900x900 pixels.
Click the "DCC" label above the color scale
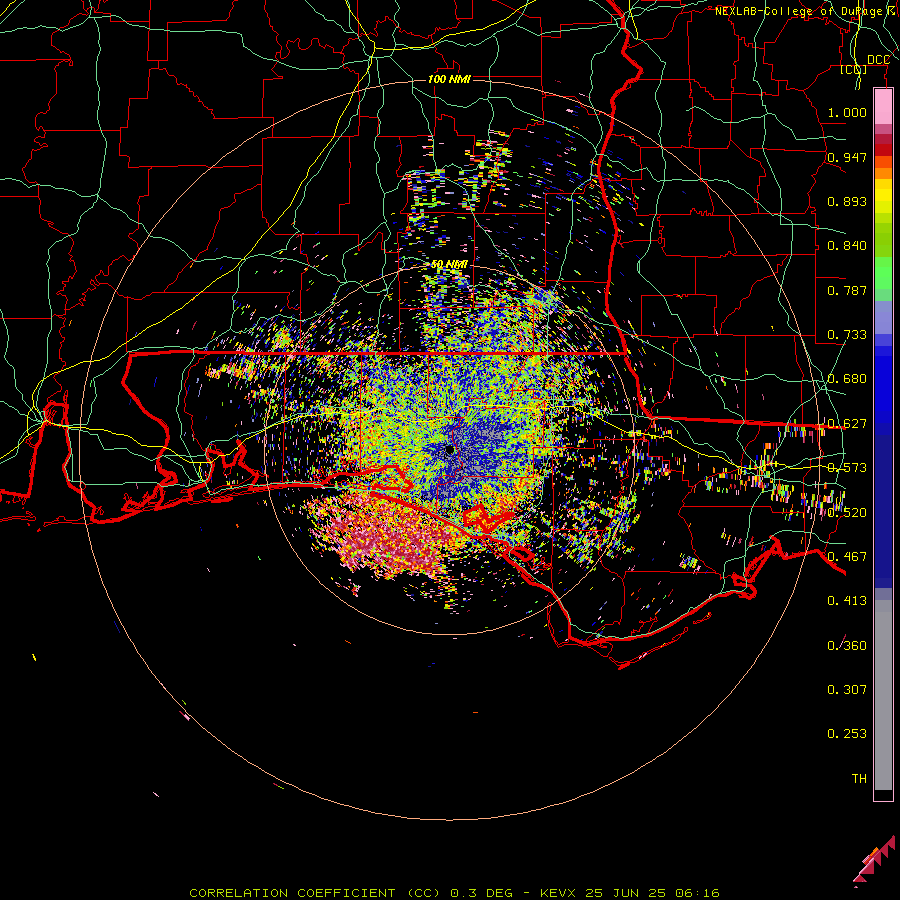coord(878,60)
